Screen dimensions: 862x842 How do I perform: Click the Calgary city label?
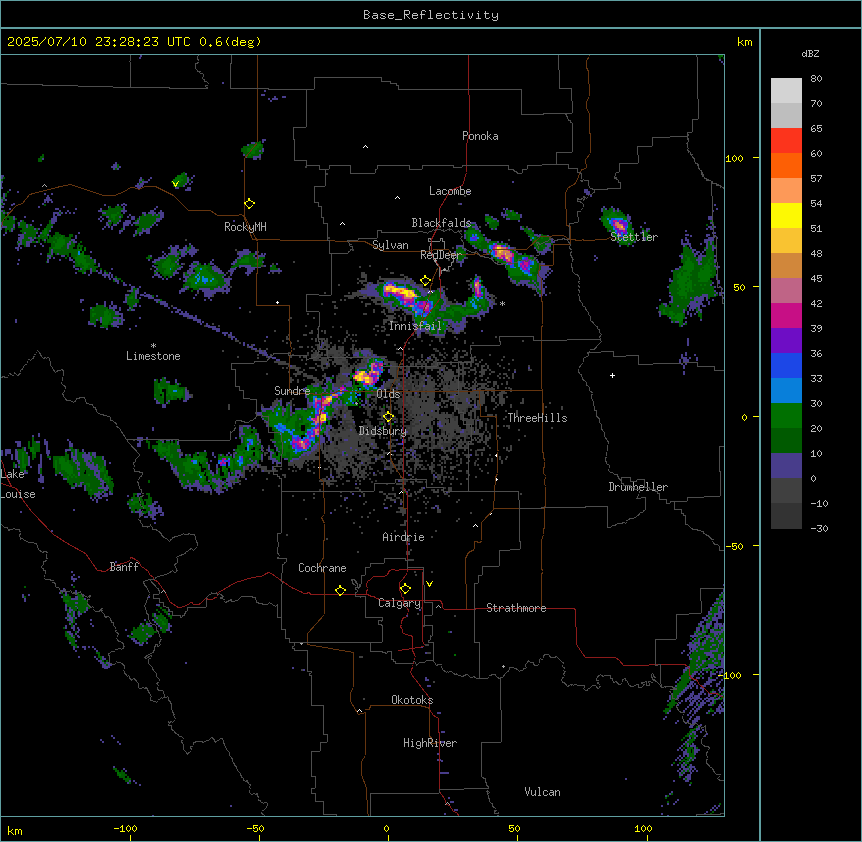tap(399, 603)
